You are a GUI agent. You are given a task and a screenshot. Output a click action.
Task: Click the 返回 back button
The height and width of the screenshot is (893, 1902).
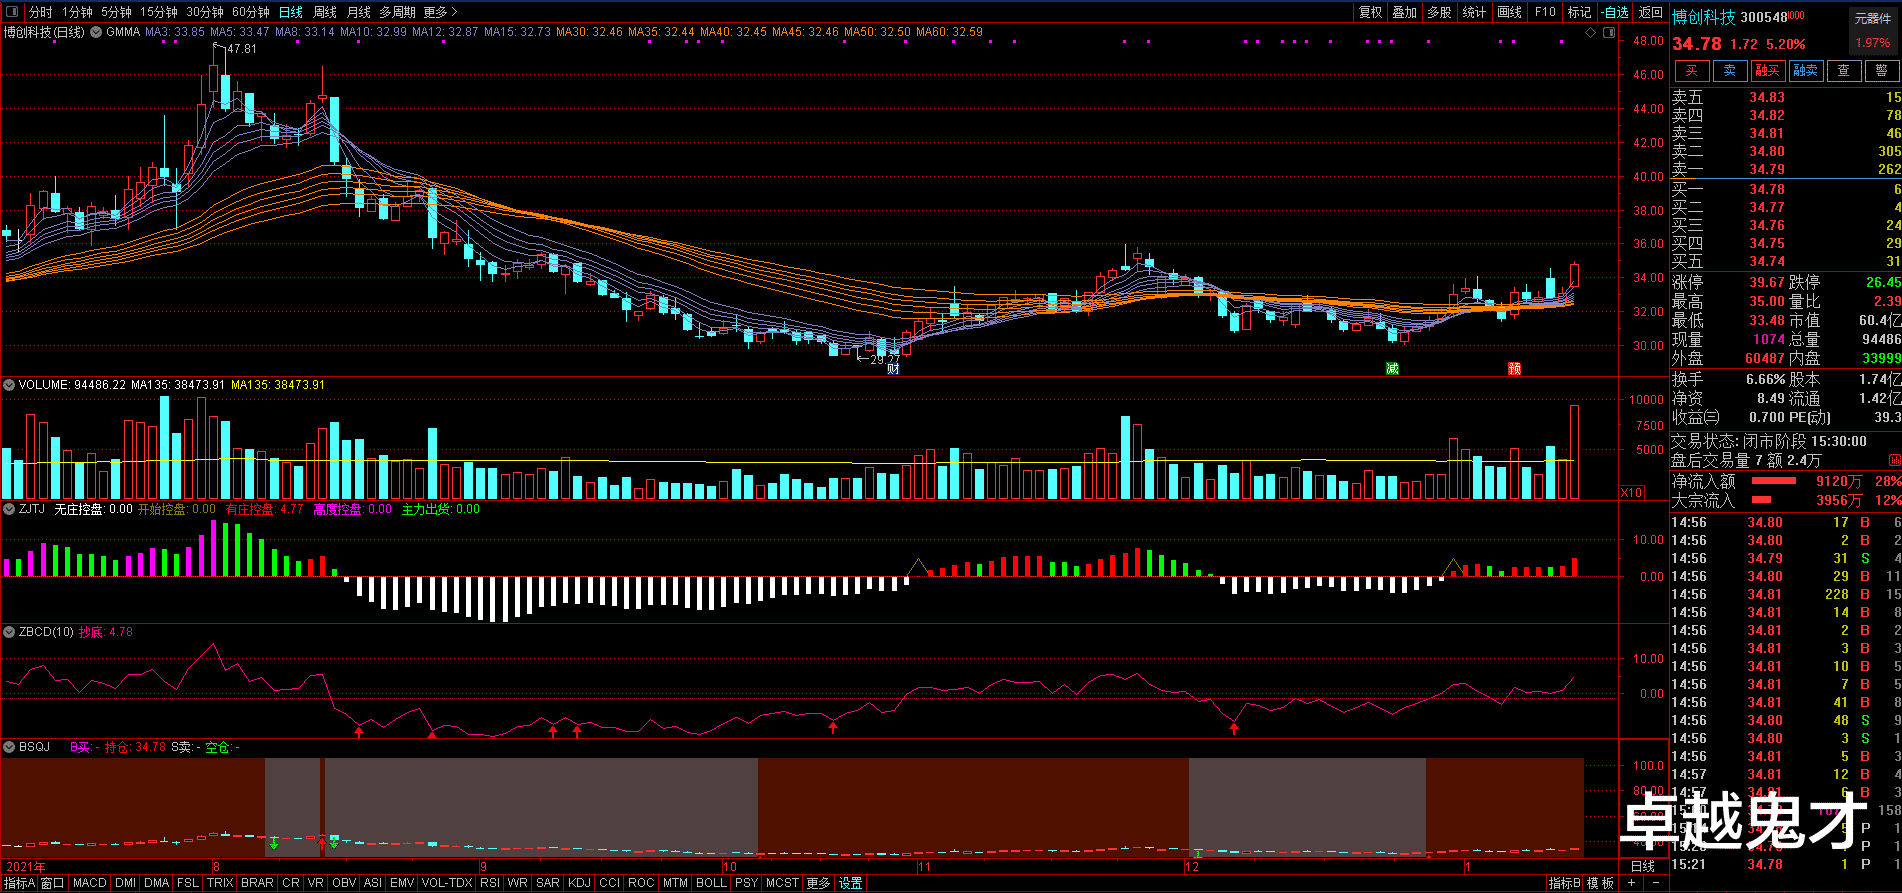(x=1650, y=12)
